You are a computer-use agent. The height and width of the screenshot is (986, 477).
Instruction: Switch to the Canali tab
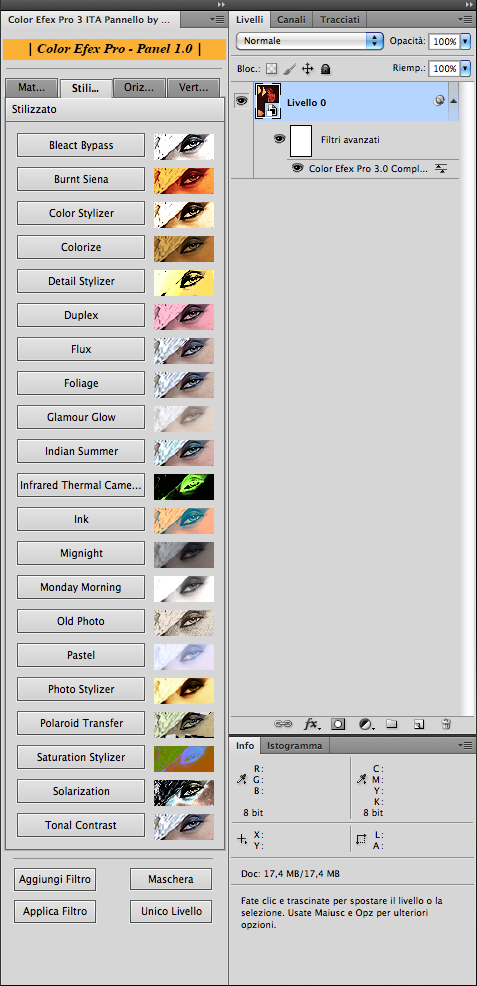click(291, 20)
